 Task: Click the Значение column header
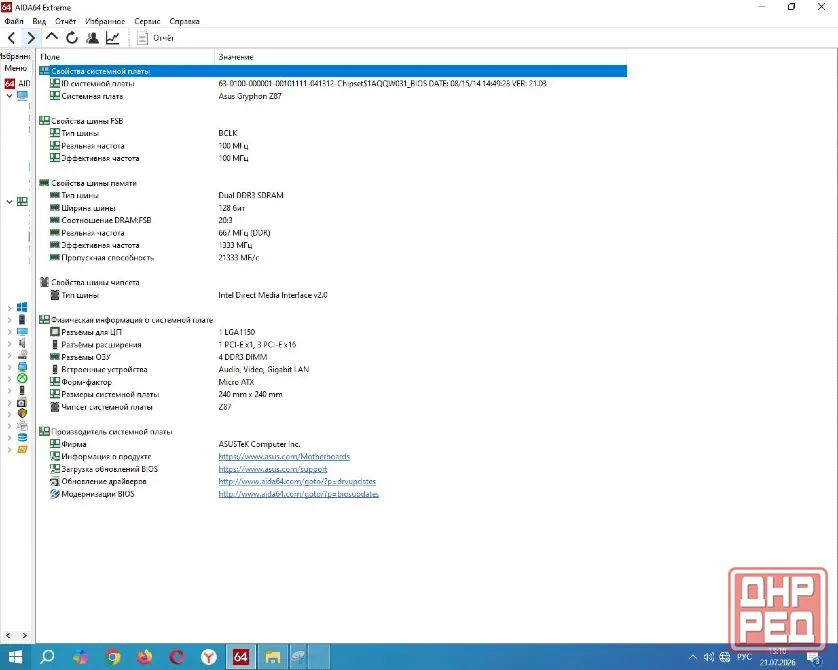(421, 57)
